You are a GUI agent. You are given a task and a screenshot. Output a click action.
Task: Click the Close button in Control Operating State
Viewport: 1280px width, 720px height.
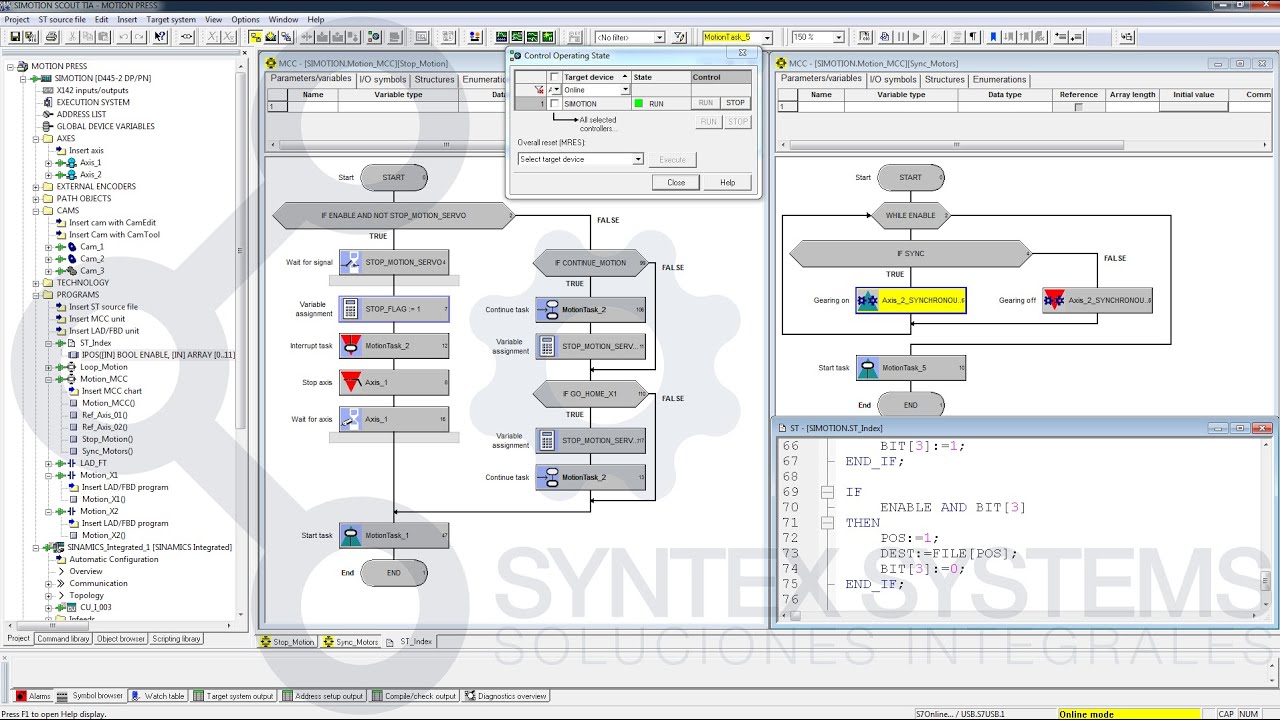tap(676, 182)
